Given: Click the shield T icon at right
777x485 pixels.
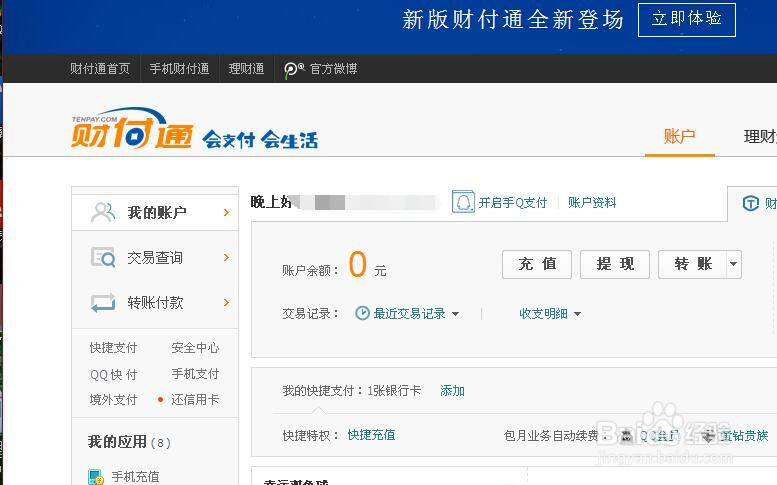Looking at the screenshot, I should coord(751,203).
